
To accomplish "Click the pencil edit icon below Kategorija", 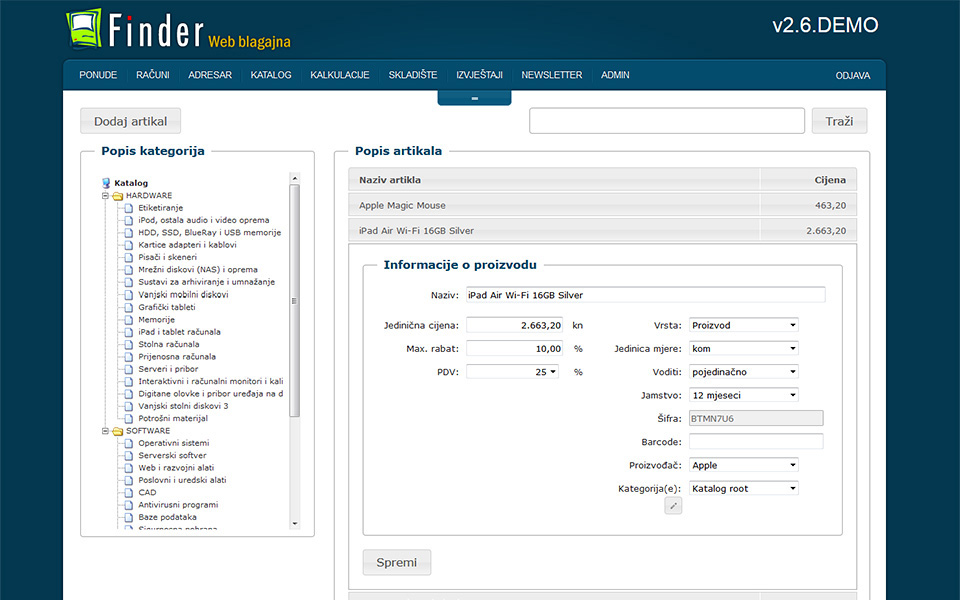I will point(673,506).
